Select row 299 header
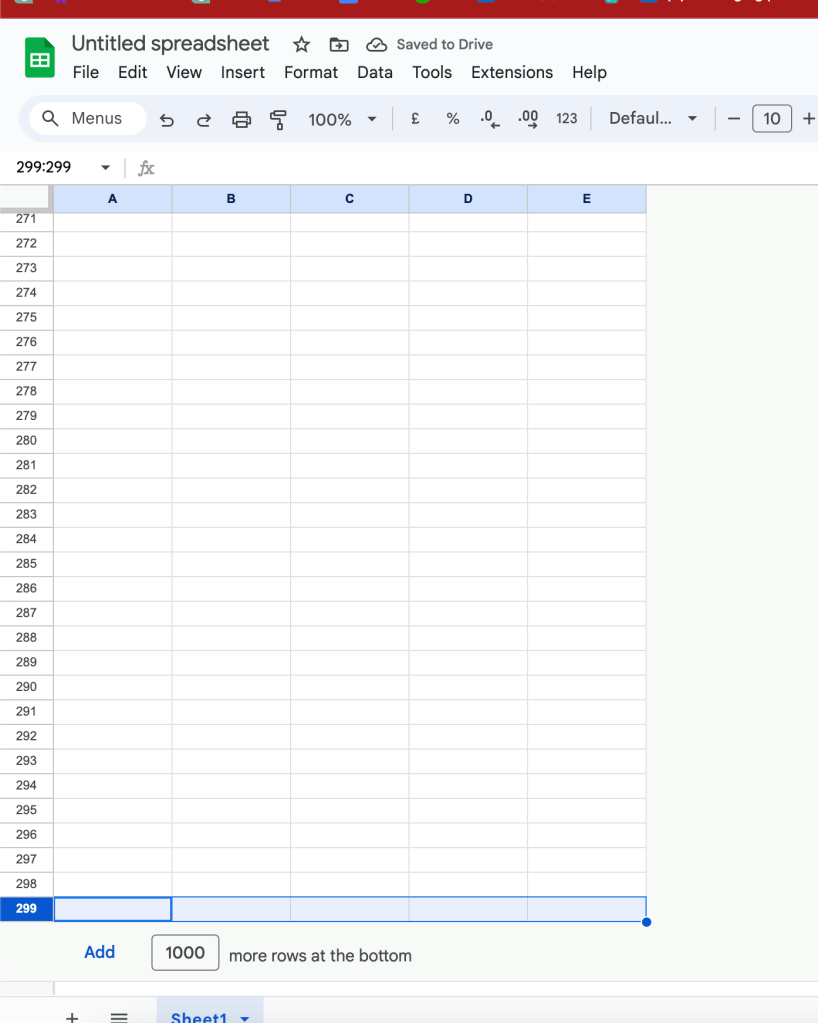 coord(27,909)
